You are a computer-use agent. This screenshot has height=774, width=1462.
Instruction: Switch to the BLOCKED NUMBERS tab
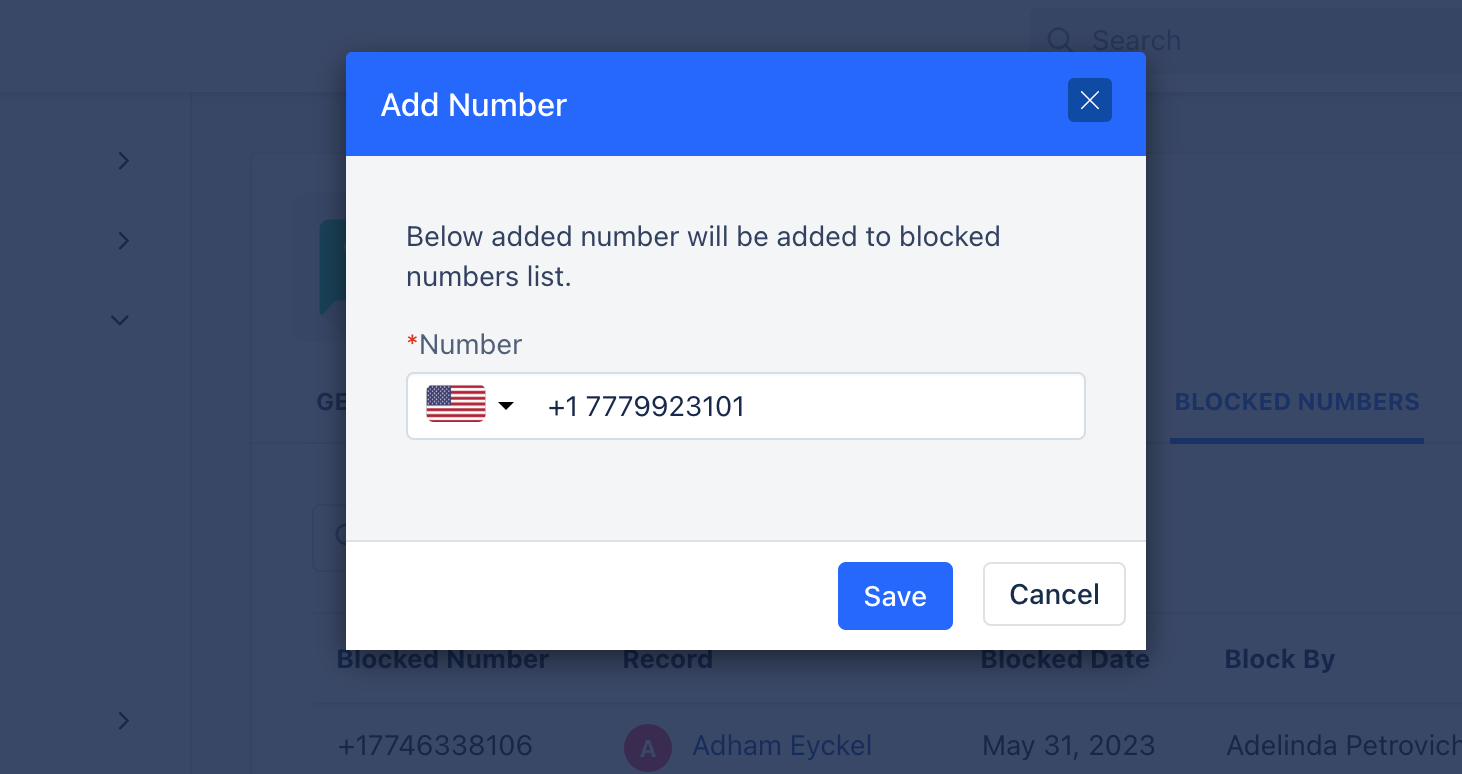(1297, 402)
